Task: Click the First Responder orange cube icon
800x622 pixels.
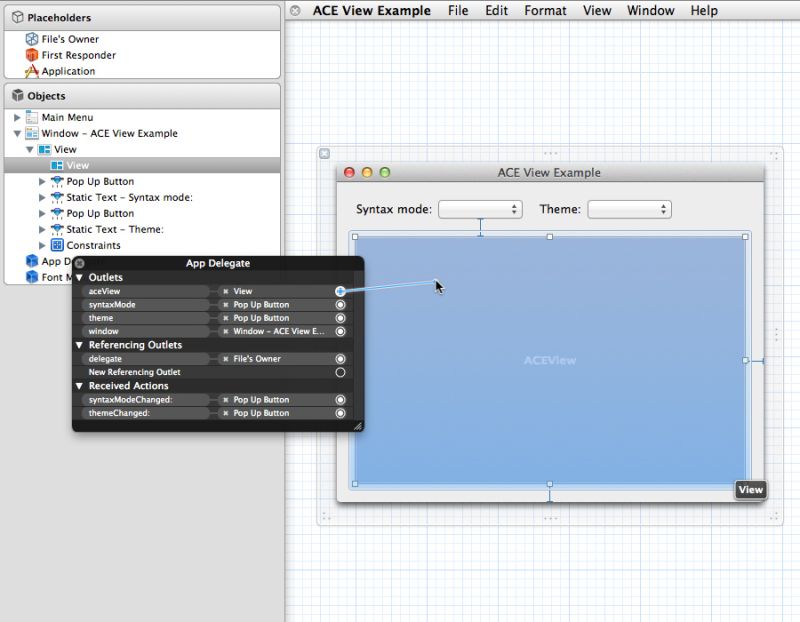Action: click(x=32, y=55)
